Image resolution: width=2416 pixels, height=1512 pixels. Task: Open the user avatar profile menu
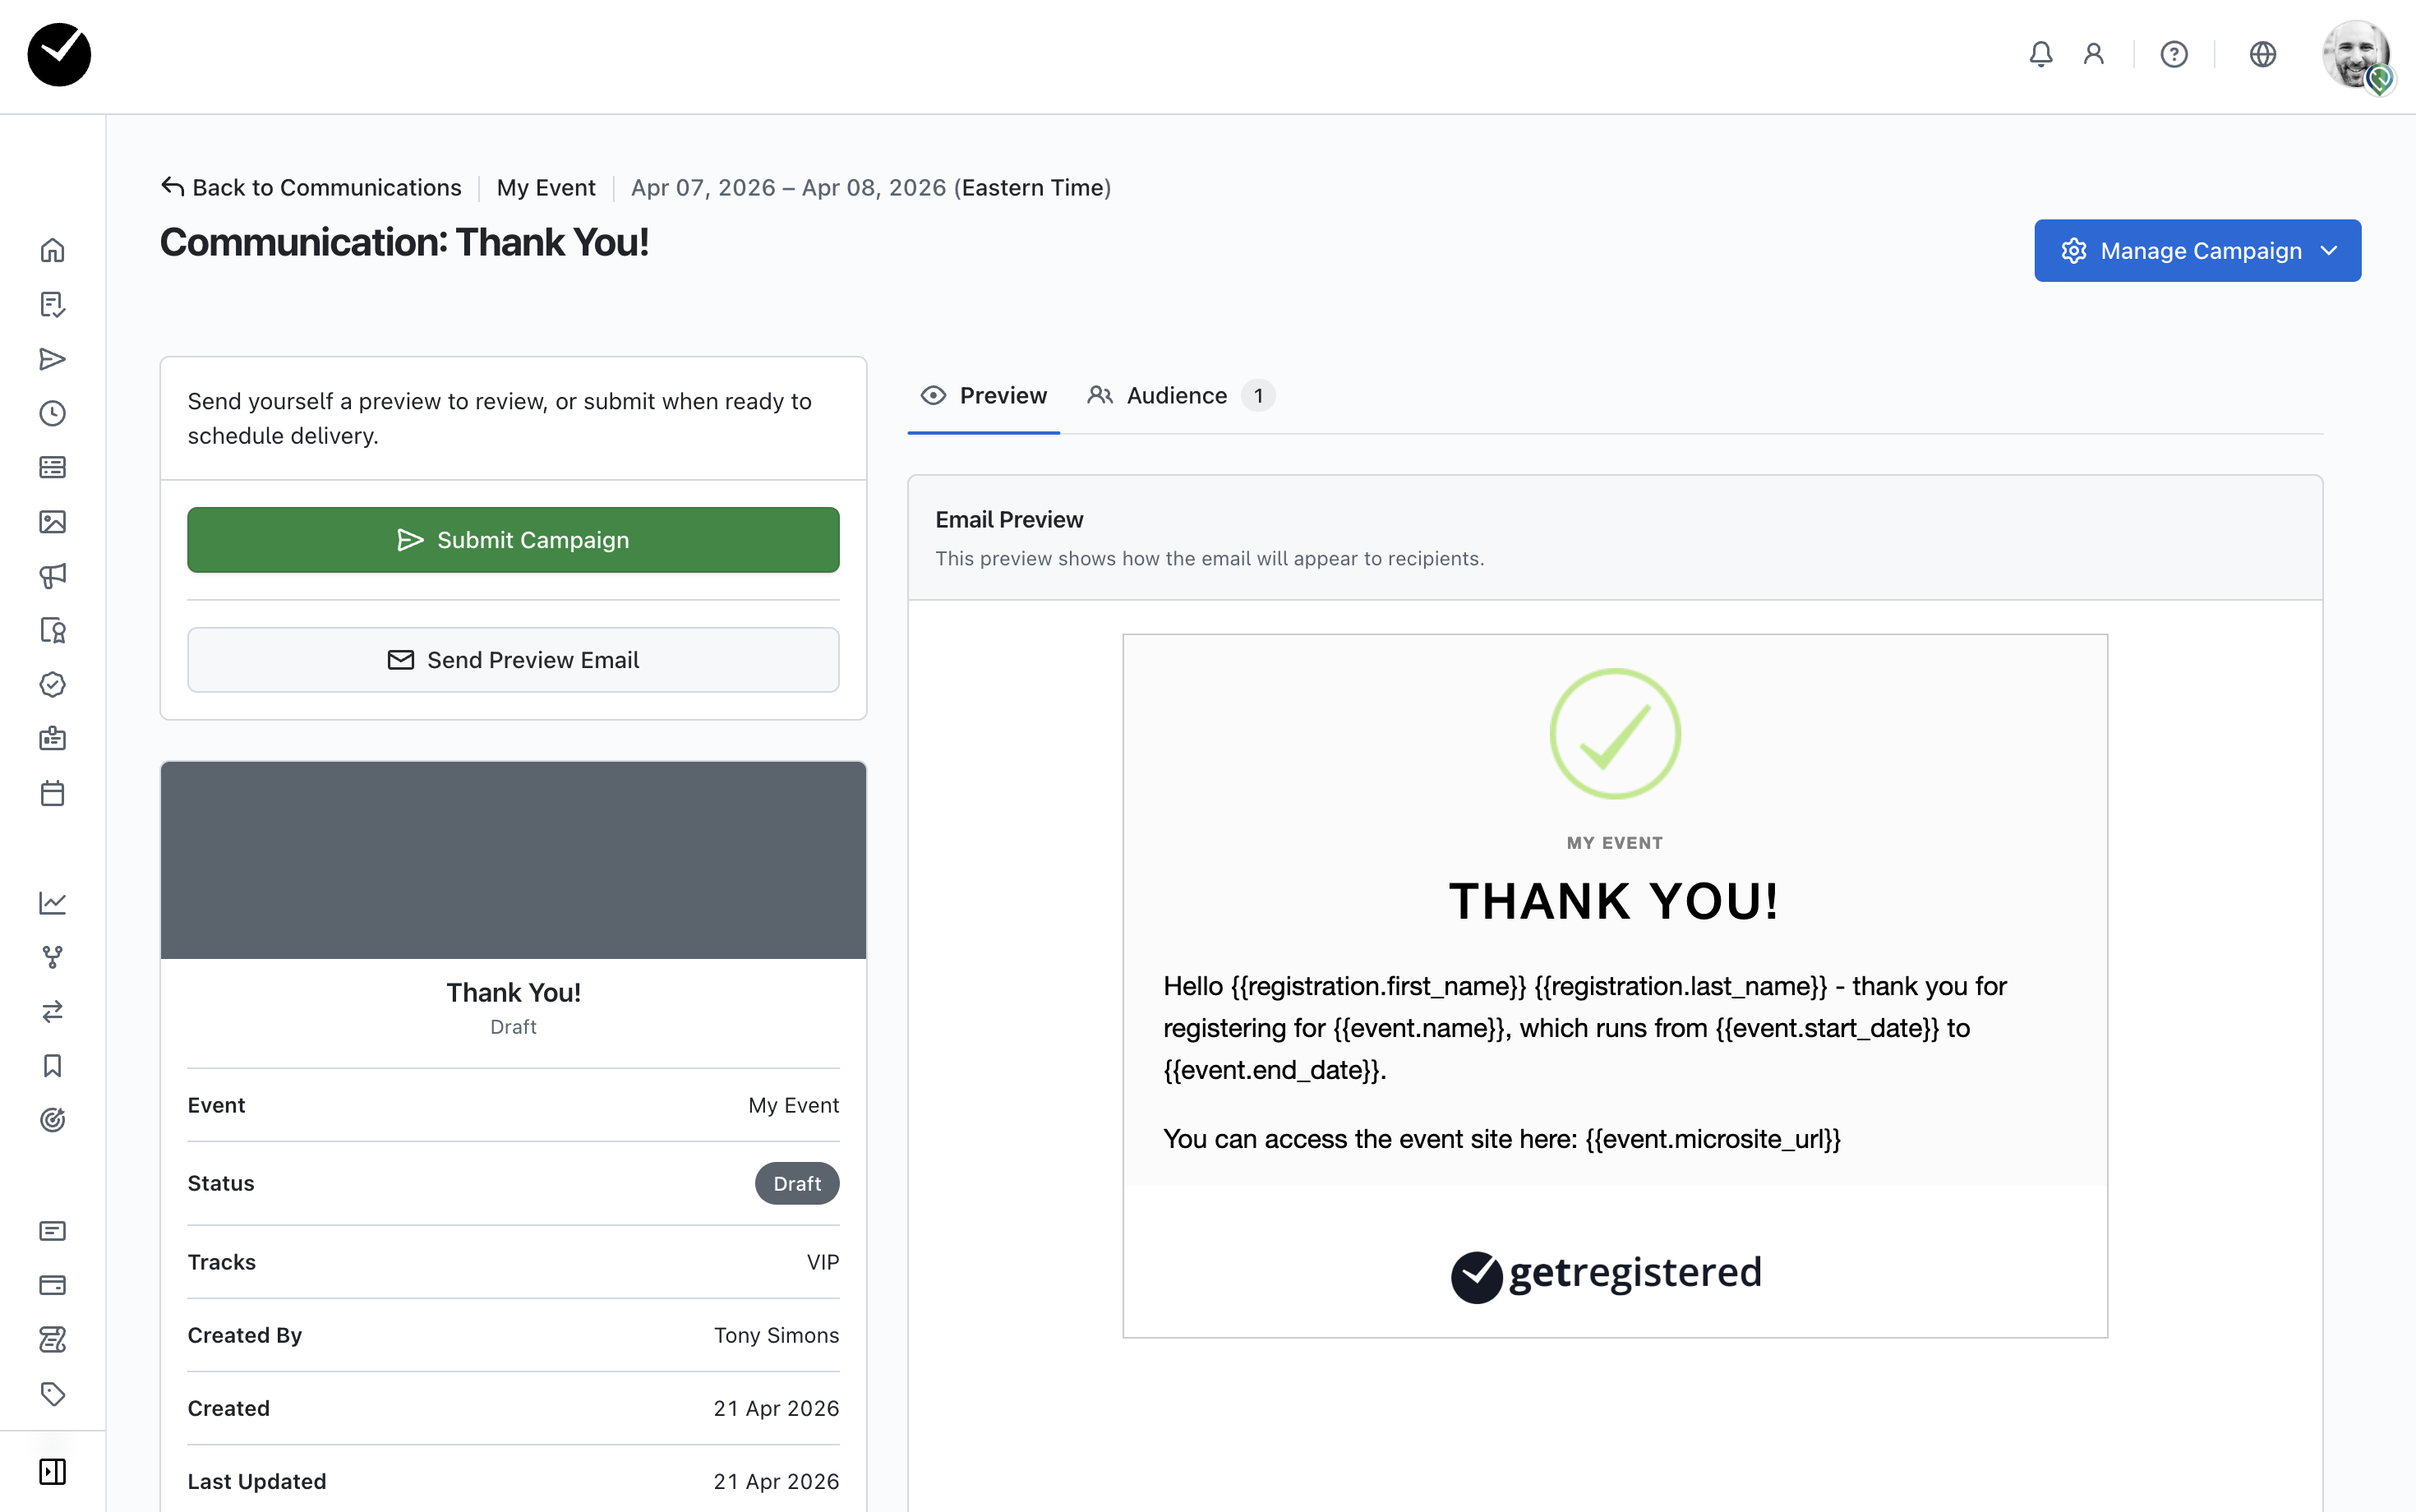pos(2357,54)
